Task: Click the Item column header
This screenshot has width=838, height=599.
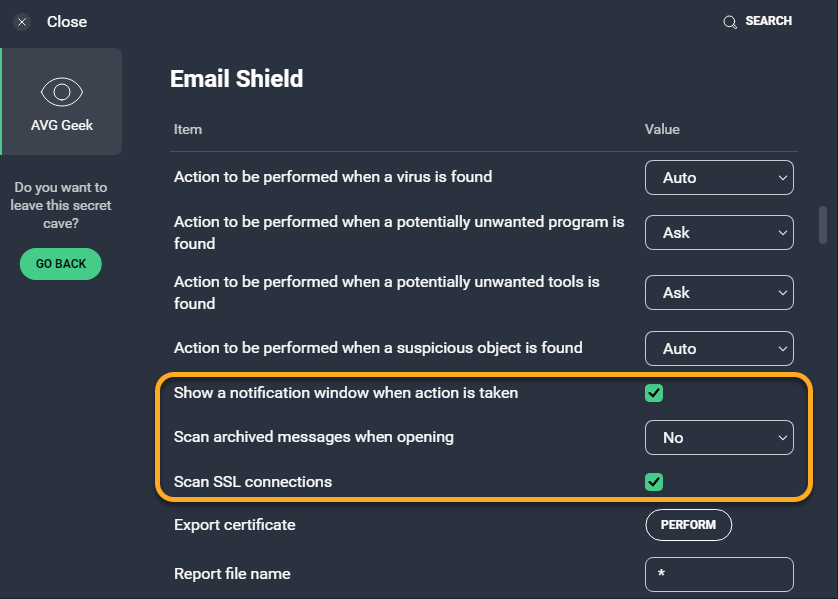Action: pos(188,129)
